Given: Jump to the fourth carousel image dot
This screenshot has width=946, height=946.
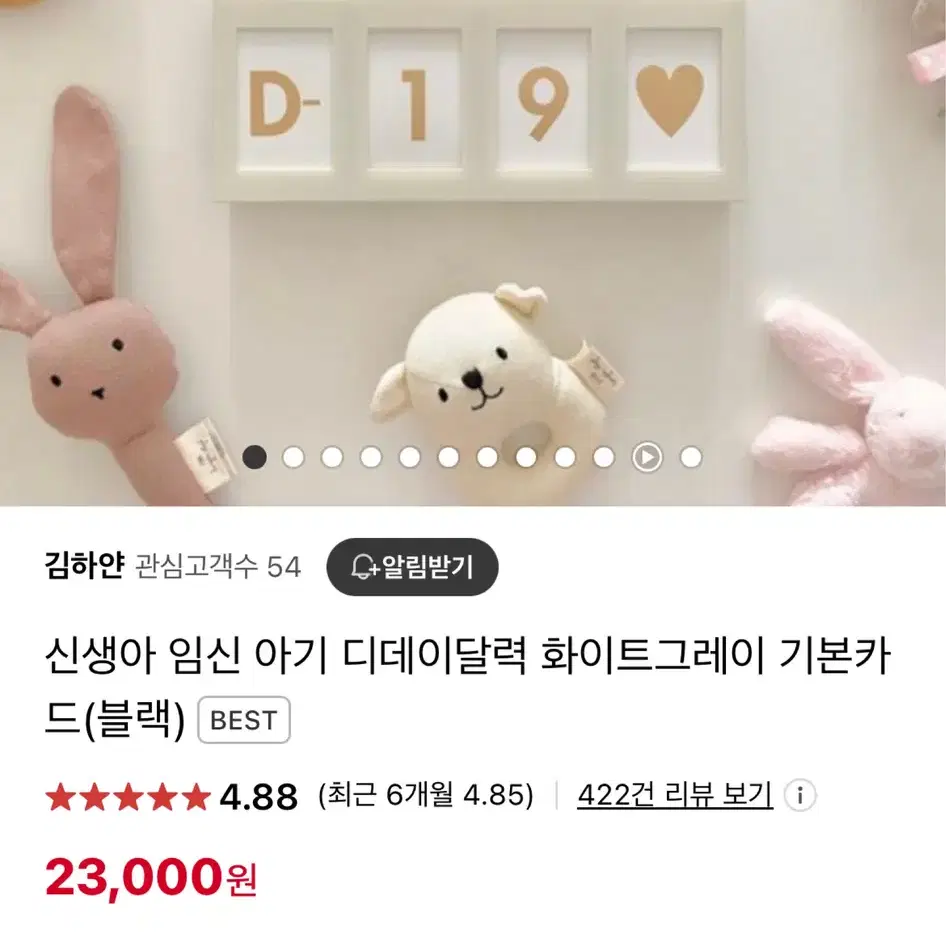Looking at the screenshot, I should [370, 457].
